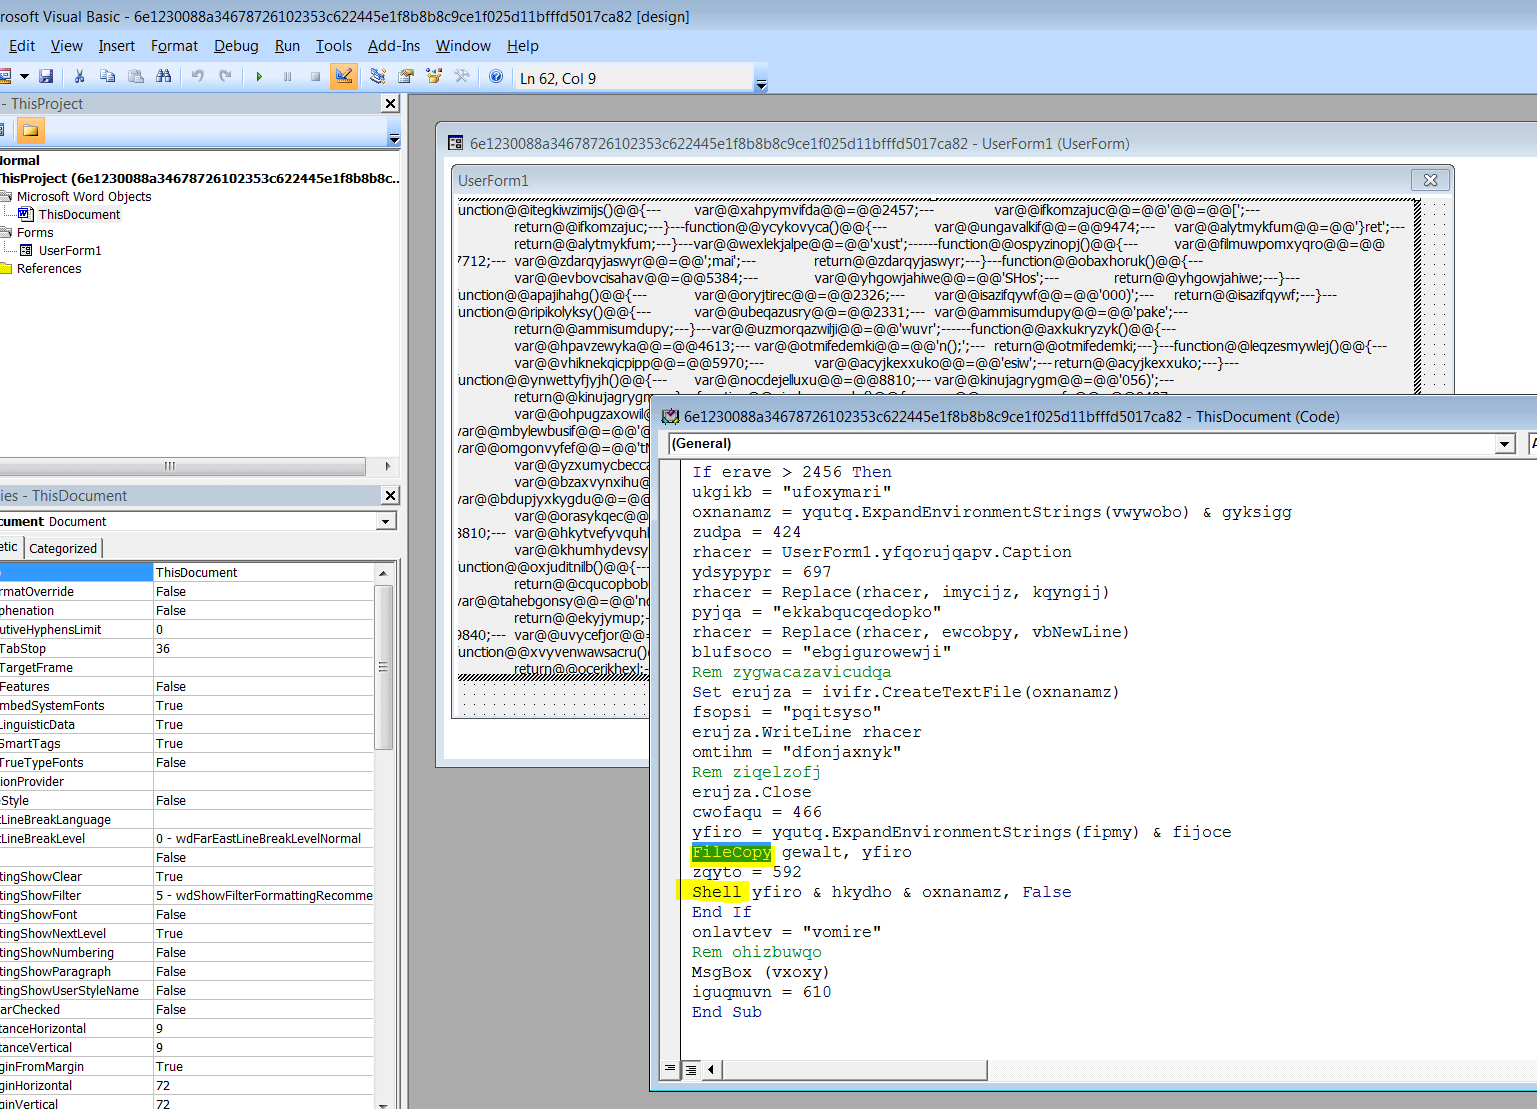Click the 'Ln 62, Col 9' position indicator
This screenshot has width=1537, height=1109.
pos(558,78)
